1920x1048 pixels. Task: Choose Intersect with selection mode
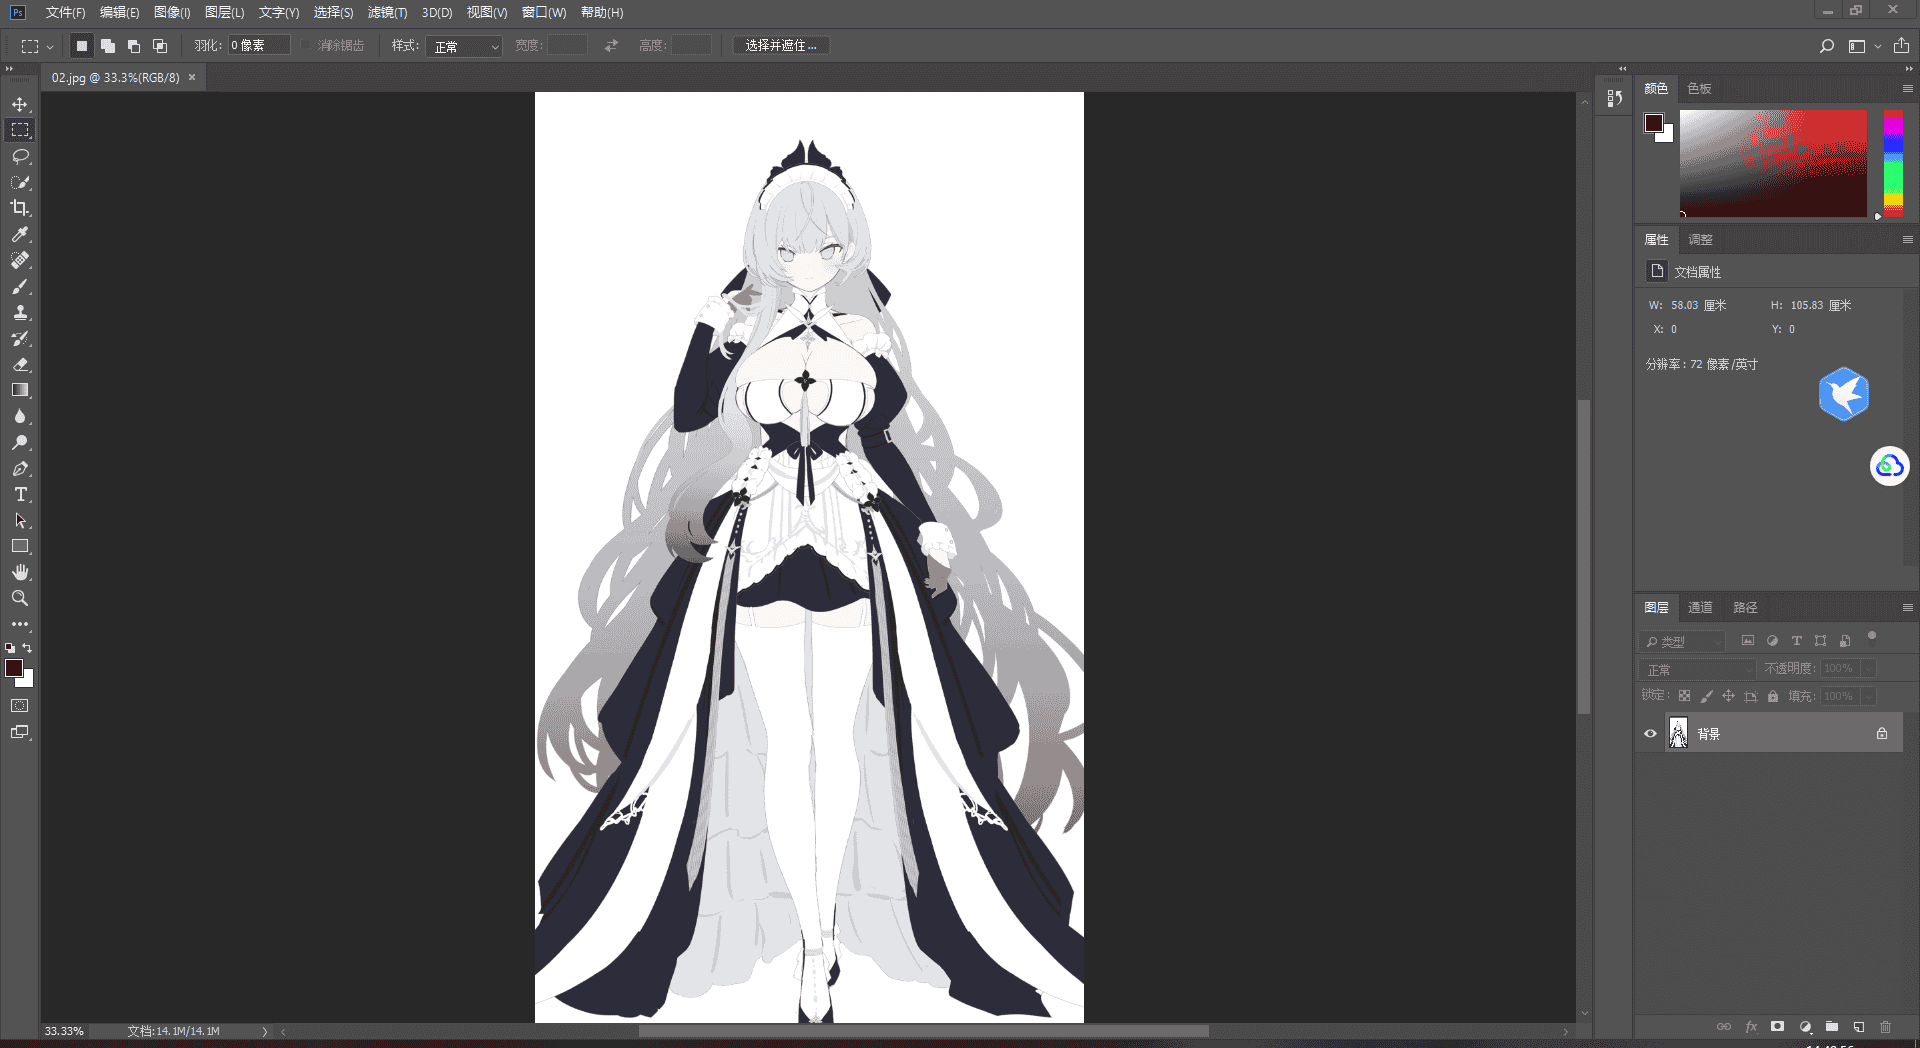click(x=160, y=46)
